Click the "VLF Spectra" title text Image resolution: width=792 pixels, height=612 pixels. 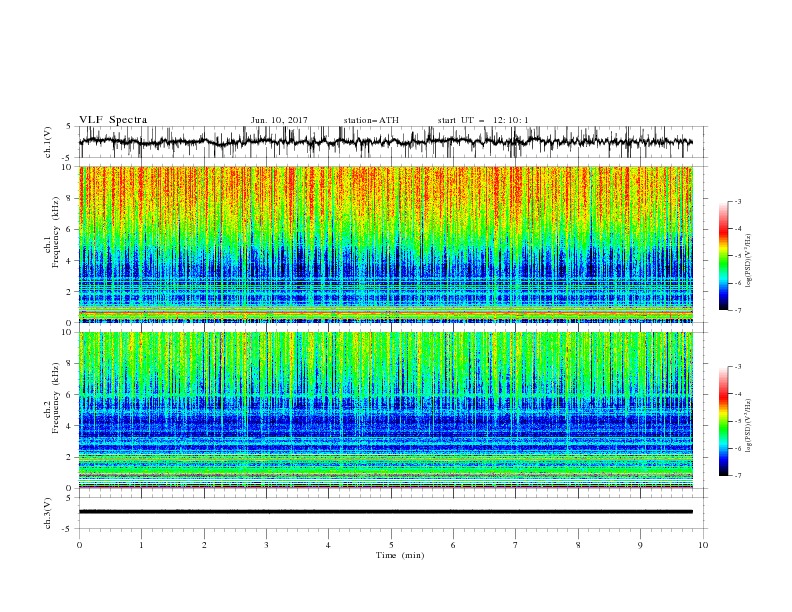coord(113,120)
